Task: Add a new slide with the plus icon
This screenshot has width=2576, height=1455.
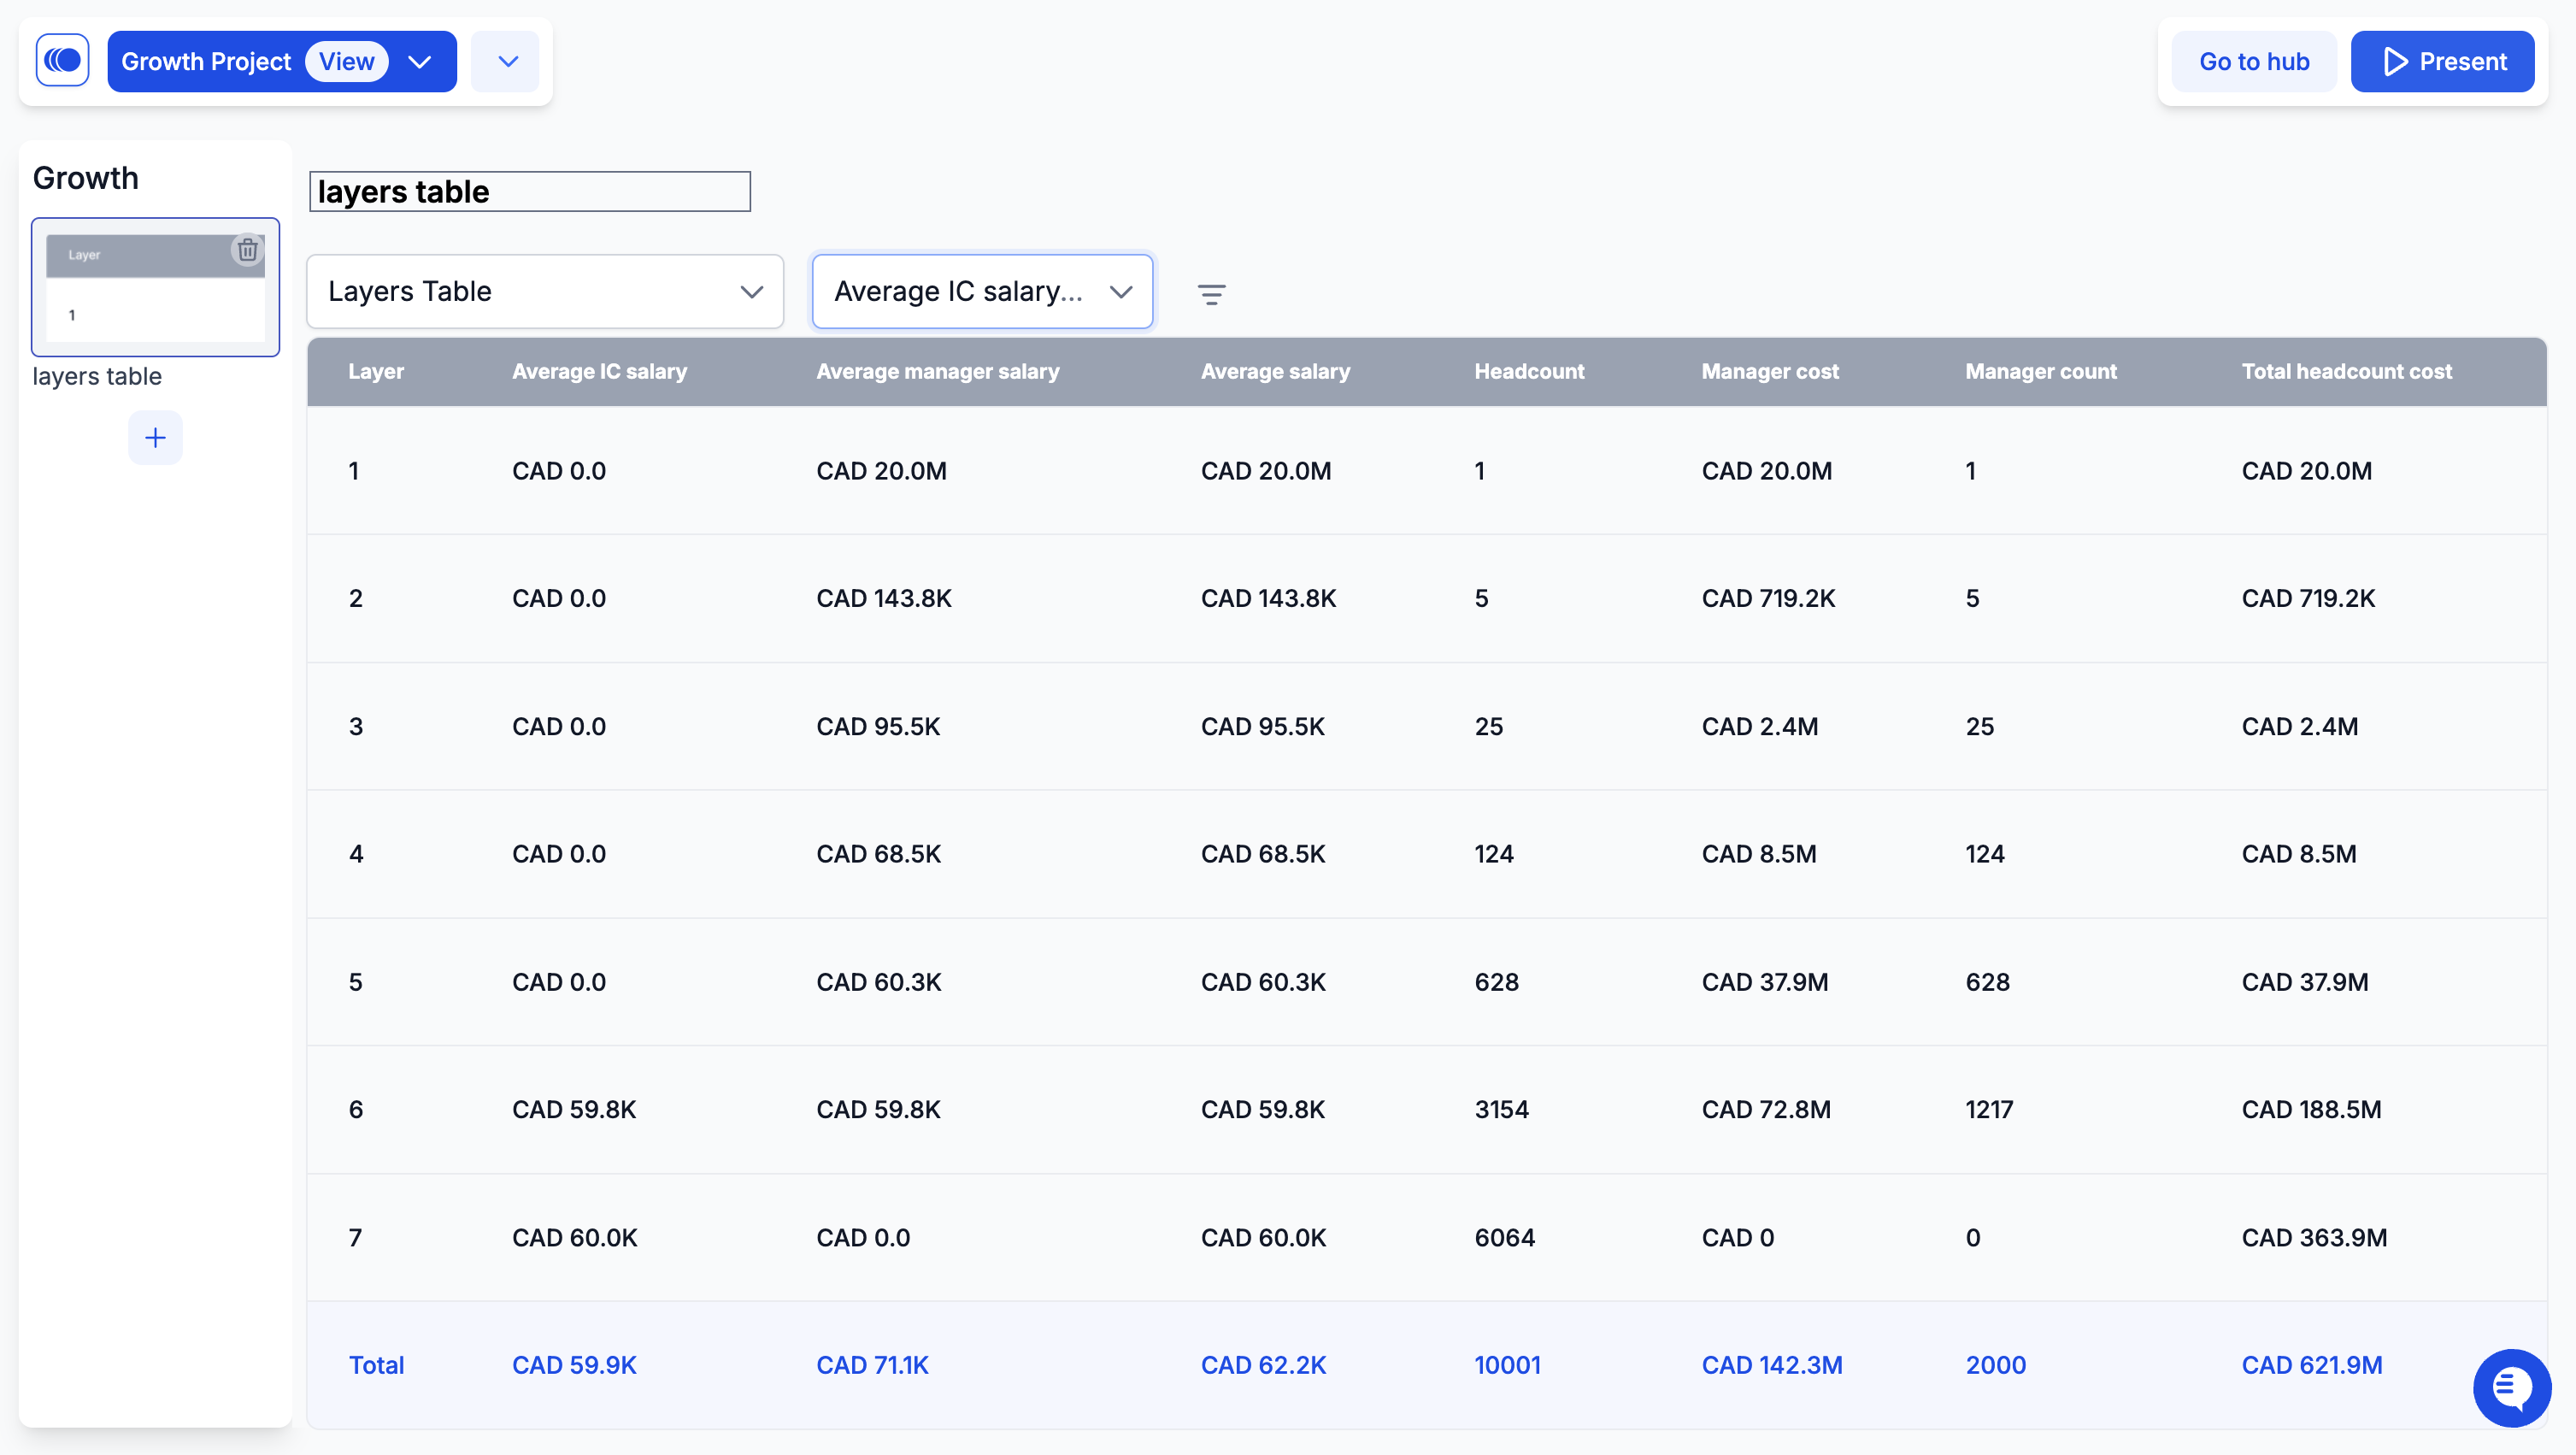Action: coord(155,437)
